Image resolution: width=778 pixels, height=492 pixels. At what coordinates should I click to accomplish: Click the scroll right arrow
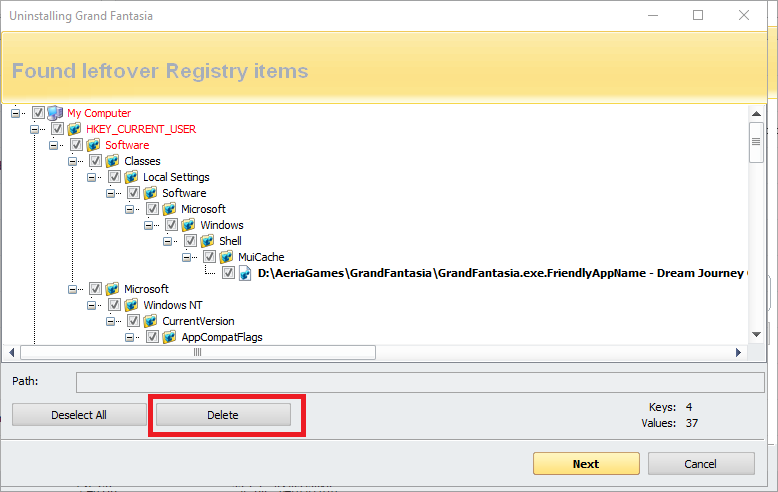click(738, 352)
